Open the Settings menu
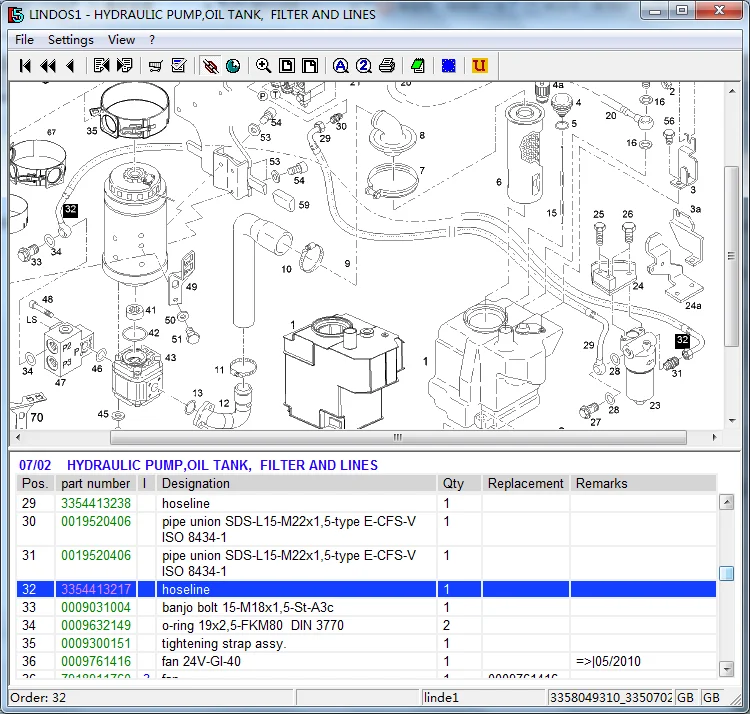 point(70,40)
